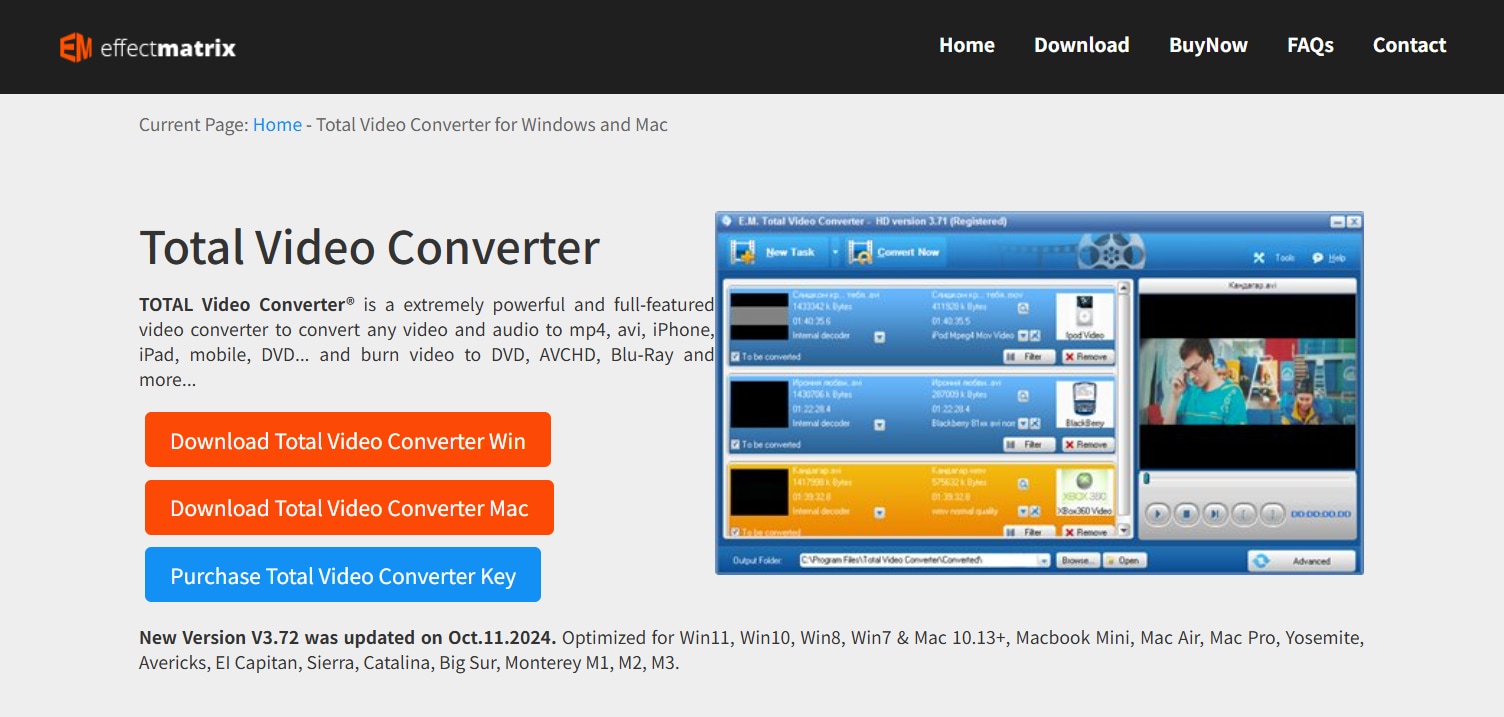This screenshot has width=1504, height=717.
Task: Expand Internal decoder dropdown in BlackBerry row
Action: (x=880, y=424)
